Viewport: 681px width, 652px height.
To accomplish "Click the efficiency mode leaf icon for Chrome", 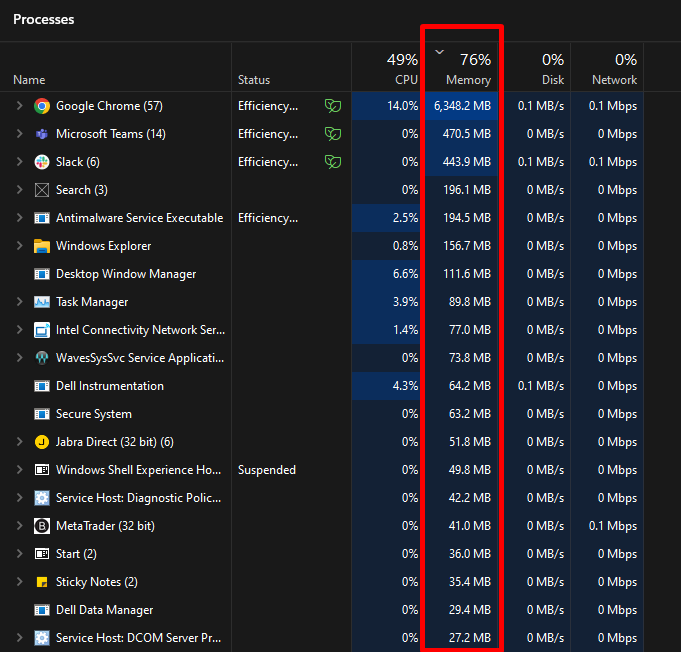I will tap(333, 106).
